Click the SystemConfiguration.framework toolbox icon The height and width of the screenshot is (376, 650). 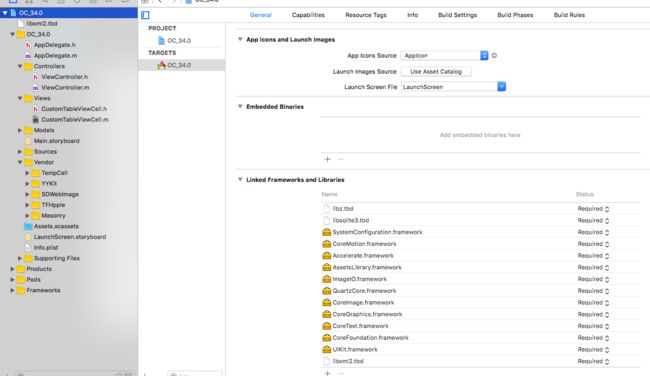[327, 232]
